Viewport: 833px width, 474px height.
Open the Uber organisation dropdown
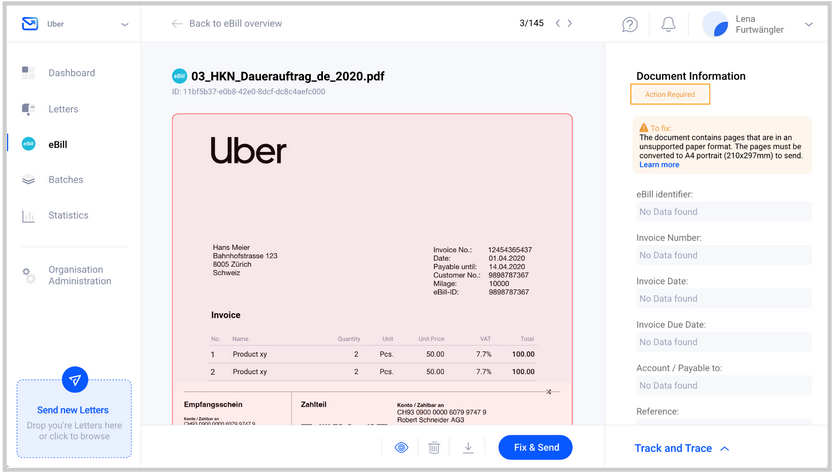click(124, 24)
